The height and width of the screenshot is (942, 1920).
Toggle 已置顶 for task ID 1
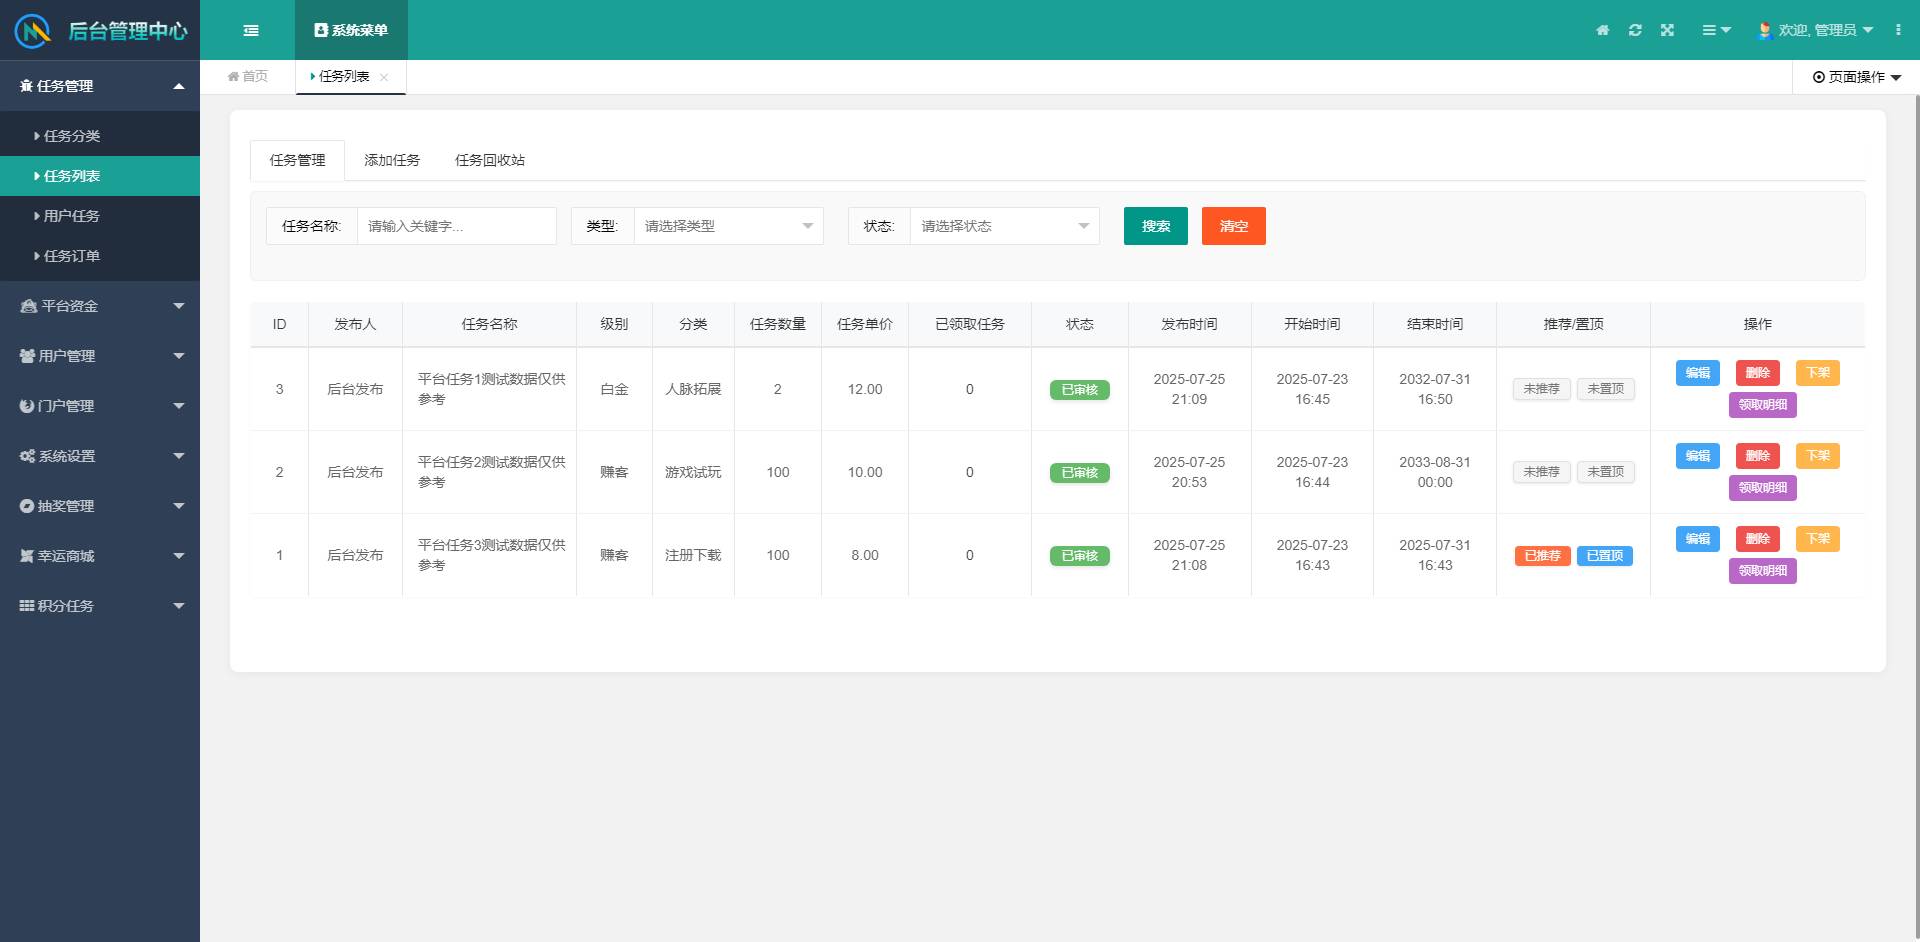click(x=1605, y=556)
